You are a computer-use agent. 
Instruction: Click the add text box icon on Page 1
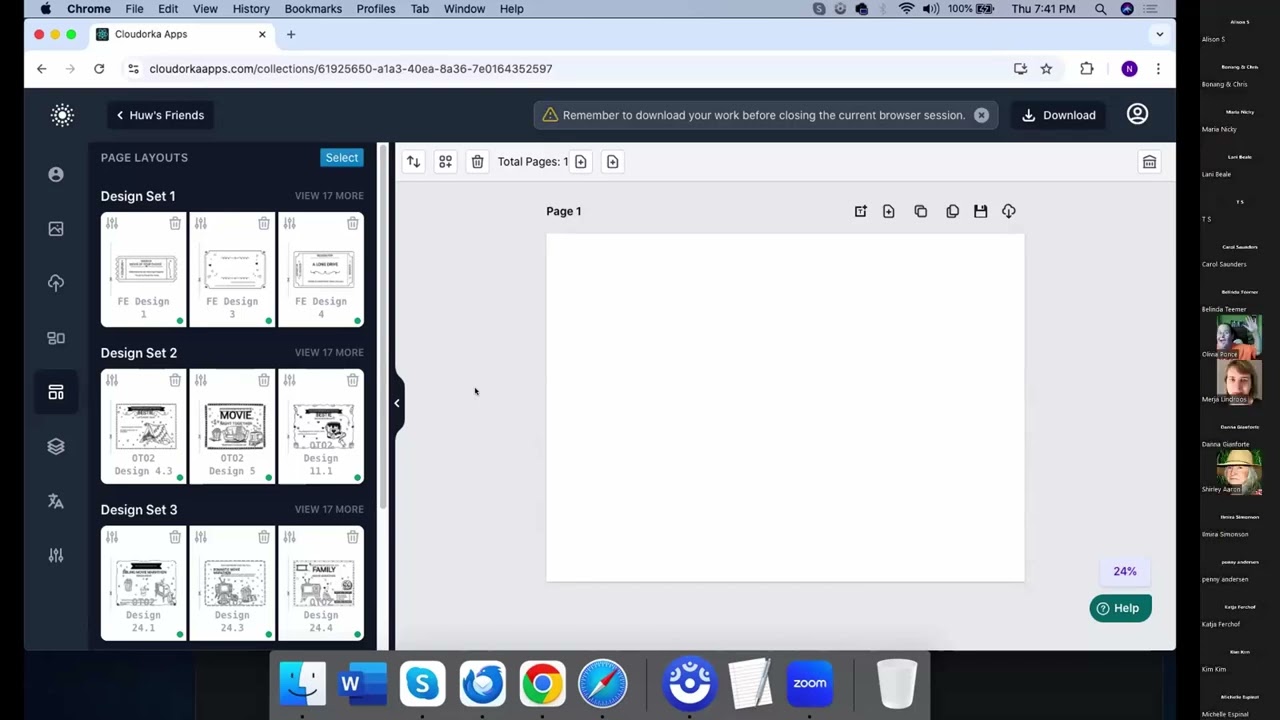[860, 211]
